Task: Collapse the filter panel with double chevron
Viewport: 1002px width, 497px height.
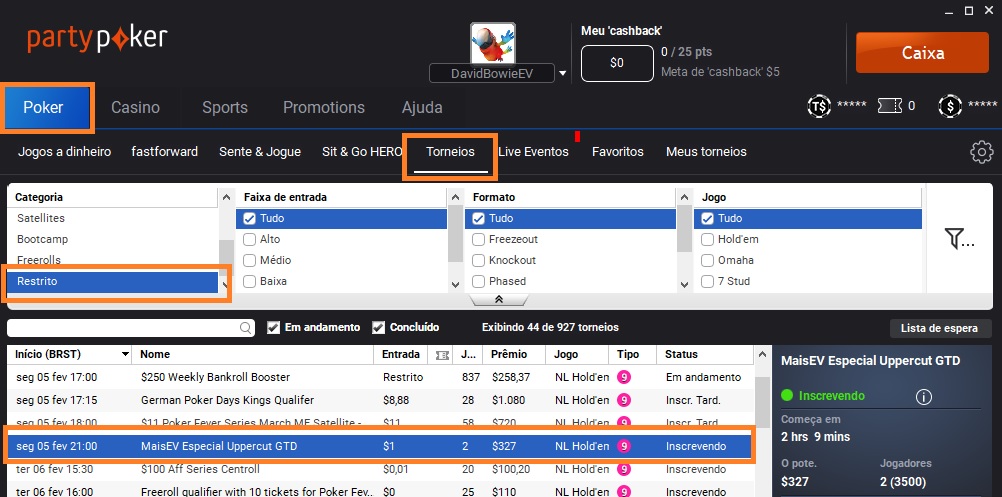Action: click(x=499, y=300)
